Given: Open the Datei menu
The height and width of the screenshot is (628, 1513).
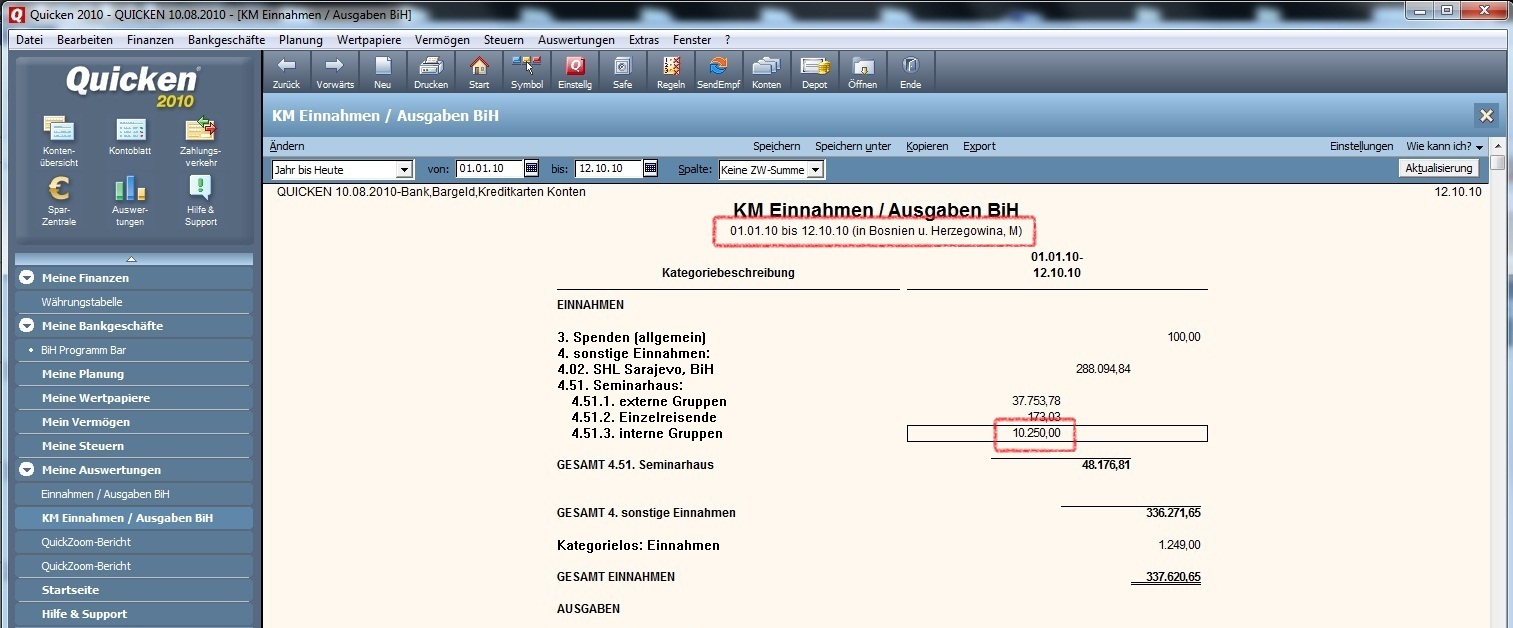Looking at the screenshot, I should (30, 40).
